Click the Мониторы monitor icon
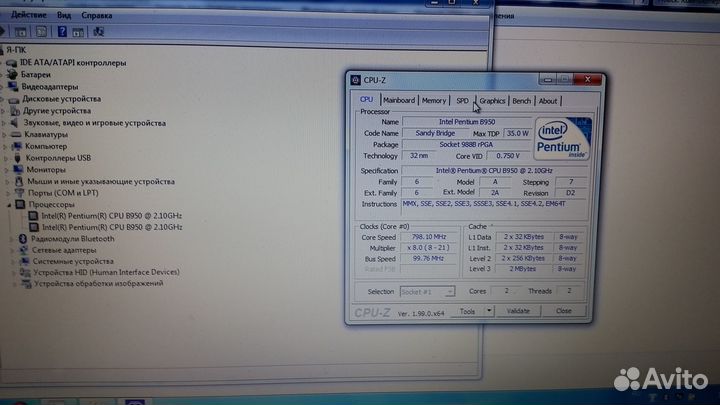The image size is (720, 405). [18, 169]
